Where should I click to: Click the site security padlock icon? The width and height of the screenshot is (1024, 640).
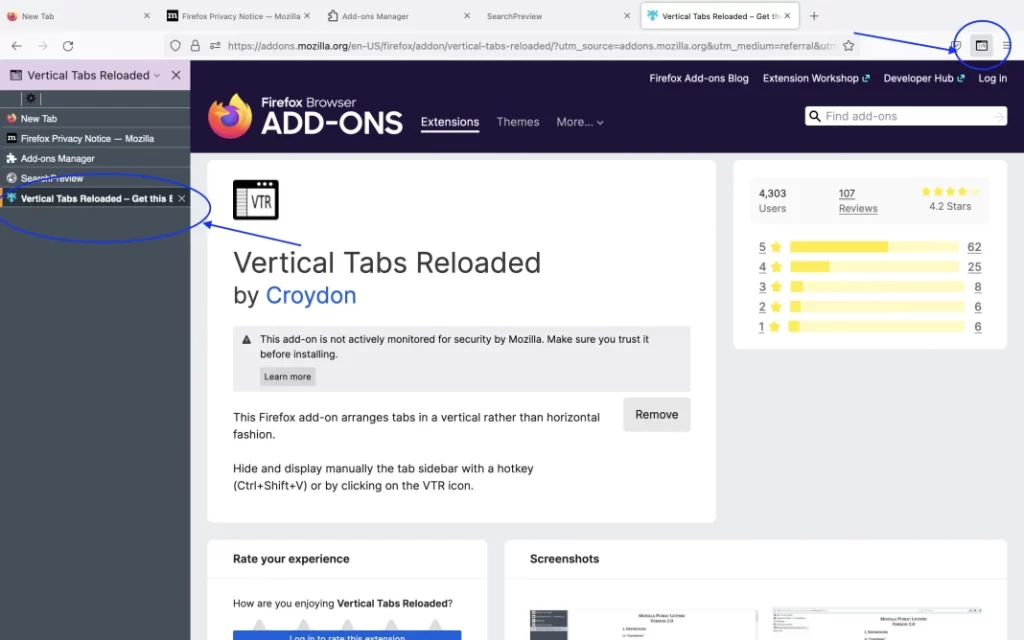[x=195, y=46]
